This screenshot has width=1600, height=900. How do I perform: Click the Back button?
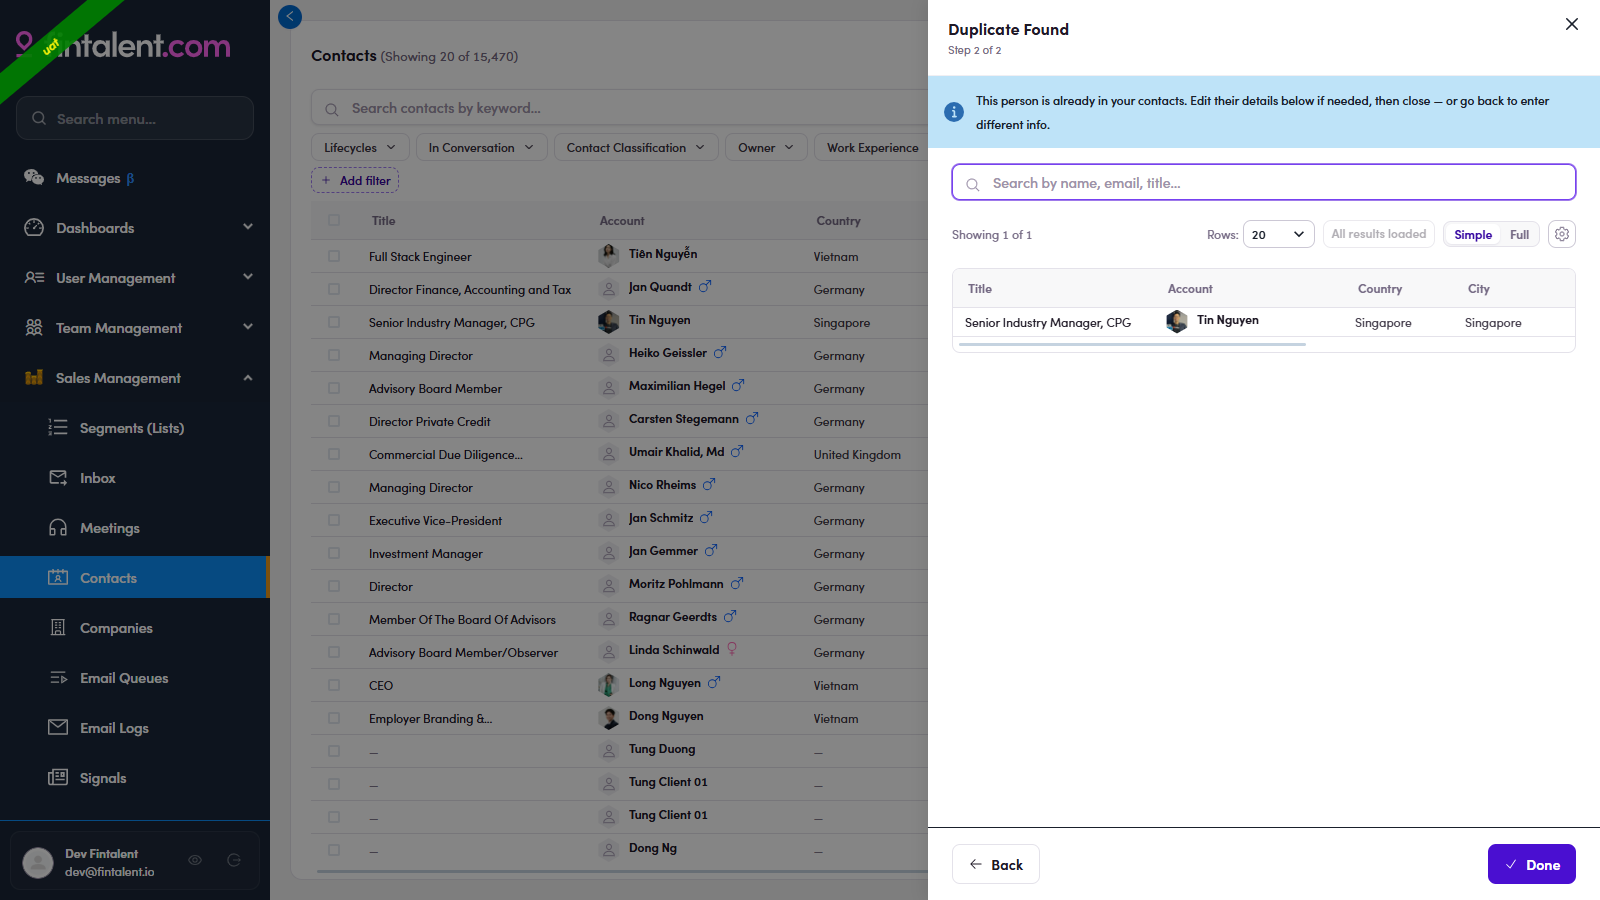click(996, 864)
